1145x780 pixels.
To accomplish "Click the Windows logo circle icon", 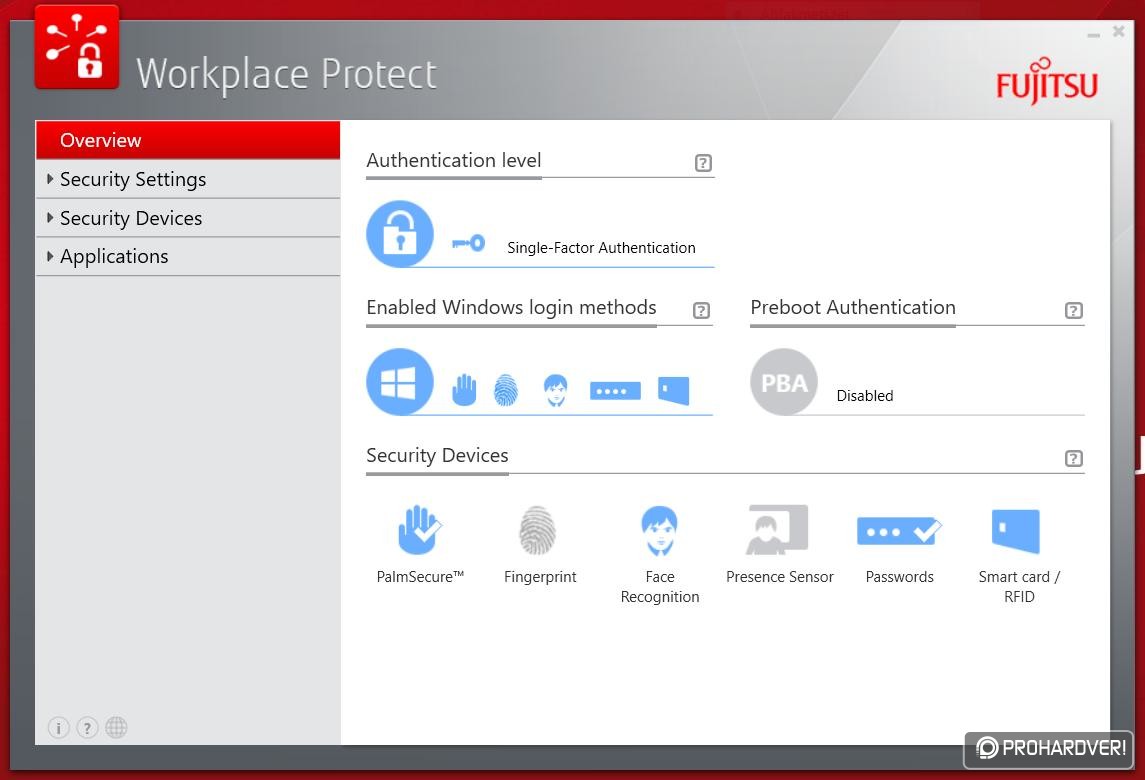I will 399,382.
